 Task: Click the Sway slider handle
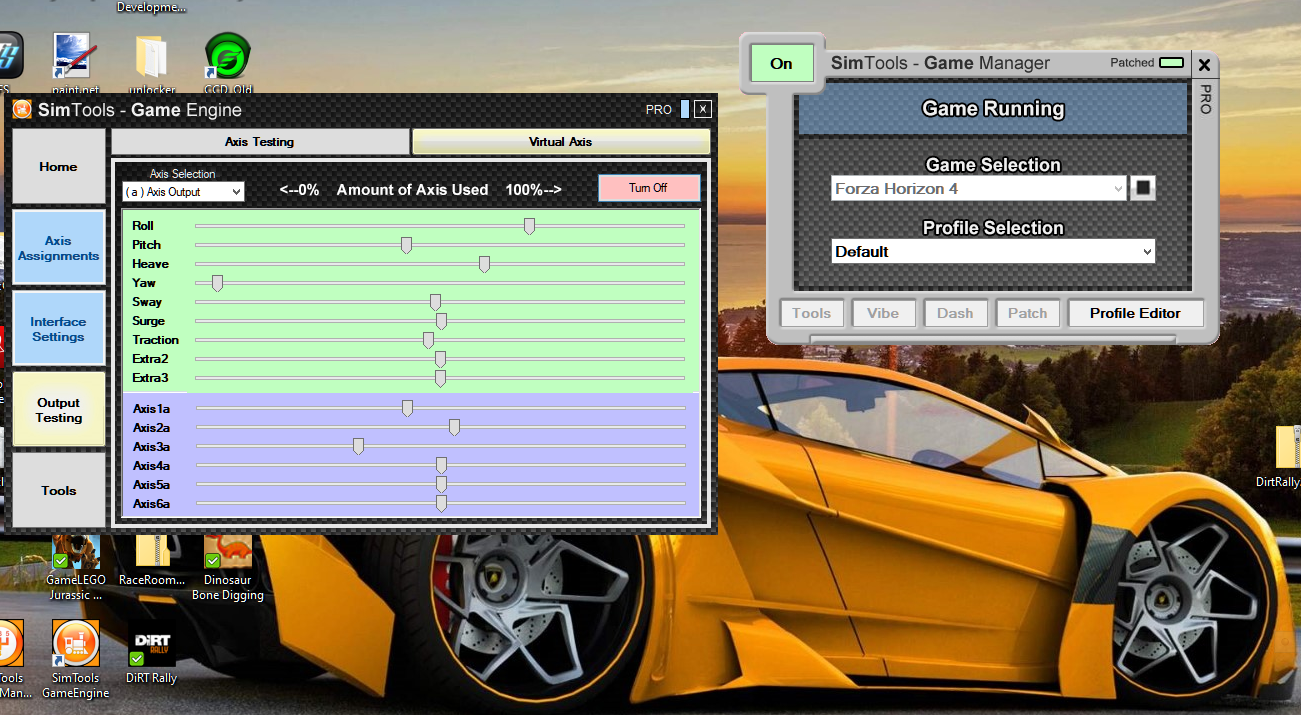coord(435,302)
